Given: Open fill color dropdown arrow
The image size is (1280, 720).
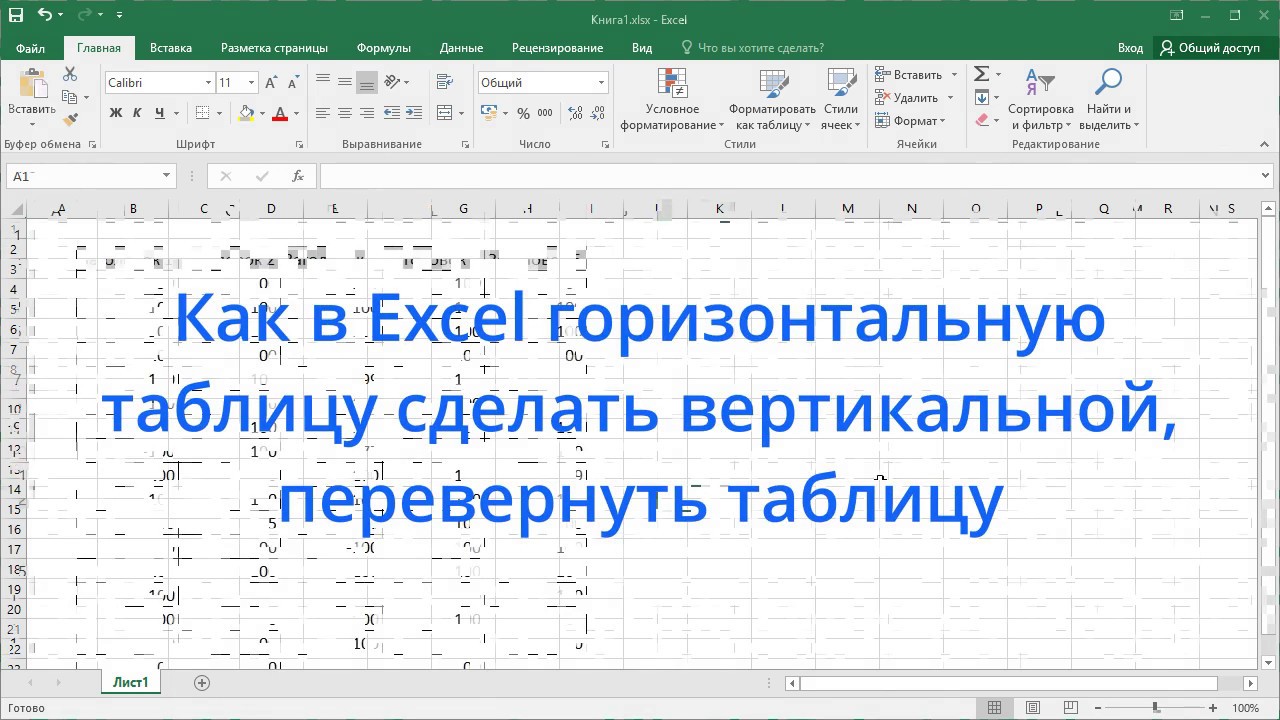Looking at the screenshot, I should click(x=262, y=113).
